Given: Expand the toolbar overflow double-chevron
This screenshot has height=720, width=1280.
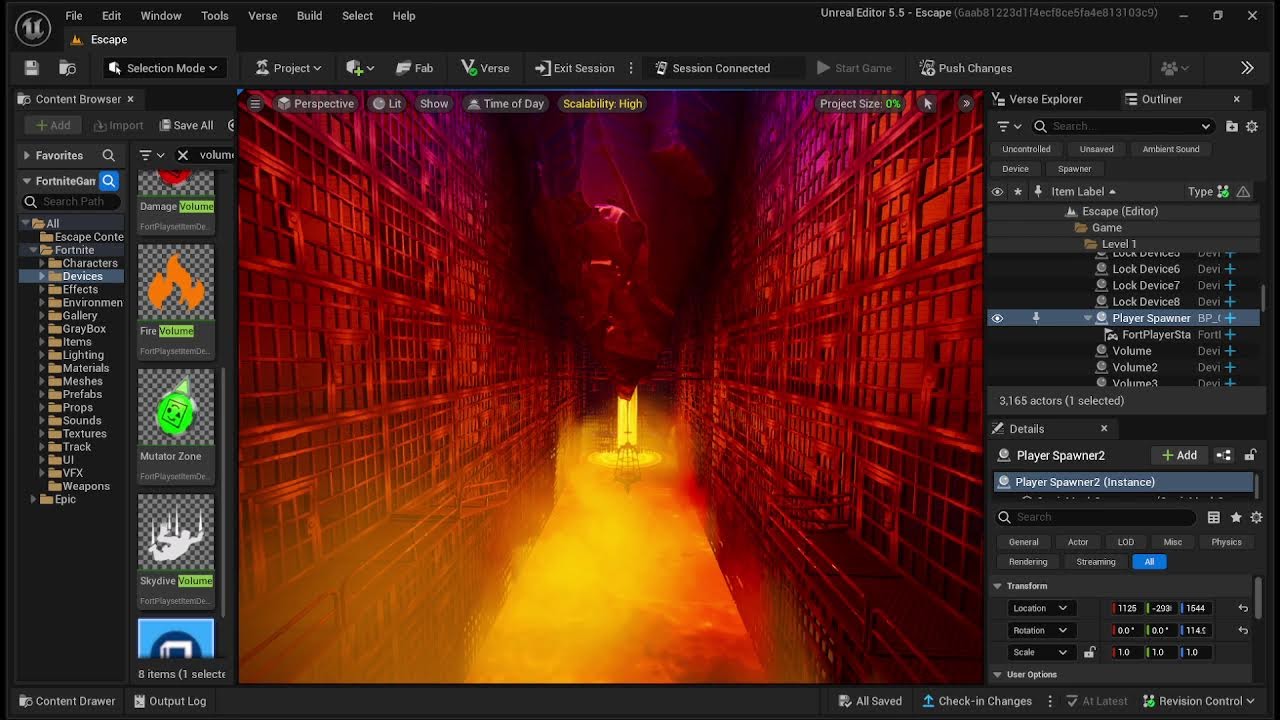Looking at the screenshot, I should click(x=1247, y=68).
